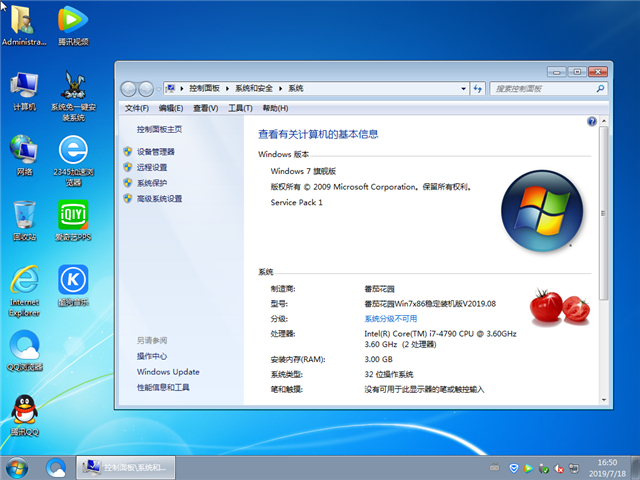Click the refresh button beside address bar
Viewport: 640px width, 480px height.
[x=478, y=89]
